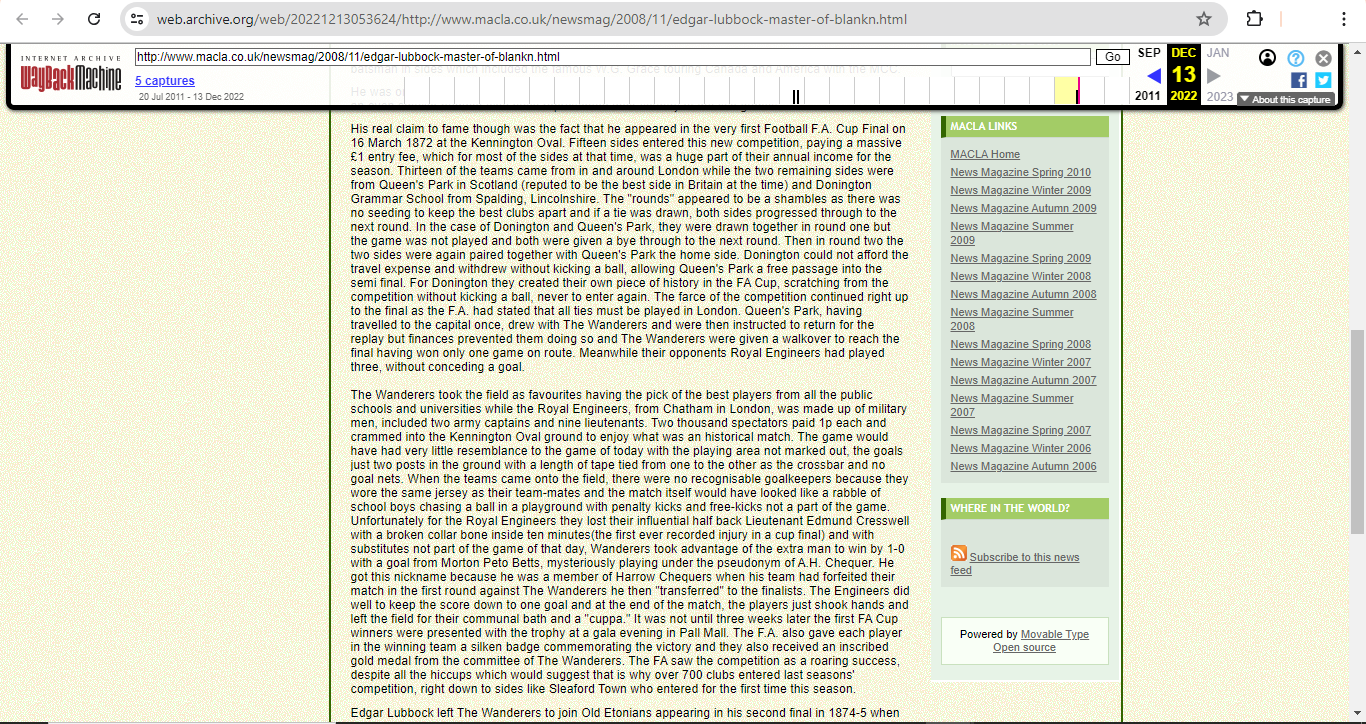
Task: Open News Magazine Autumn 2008
Action: point(1023,294)
